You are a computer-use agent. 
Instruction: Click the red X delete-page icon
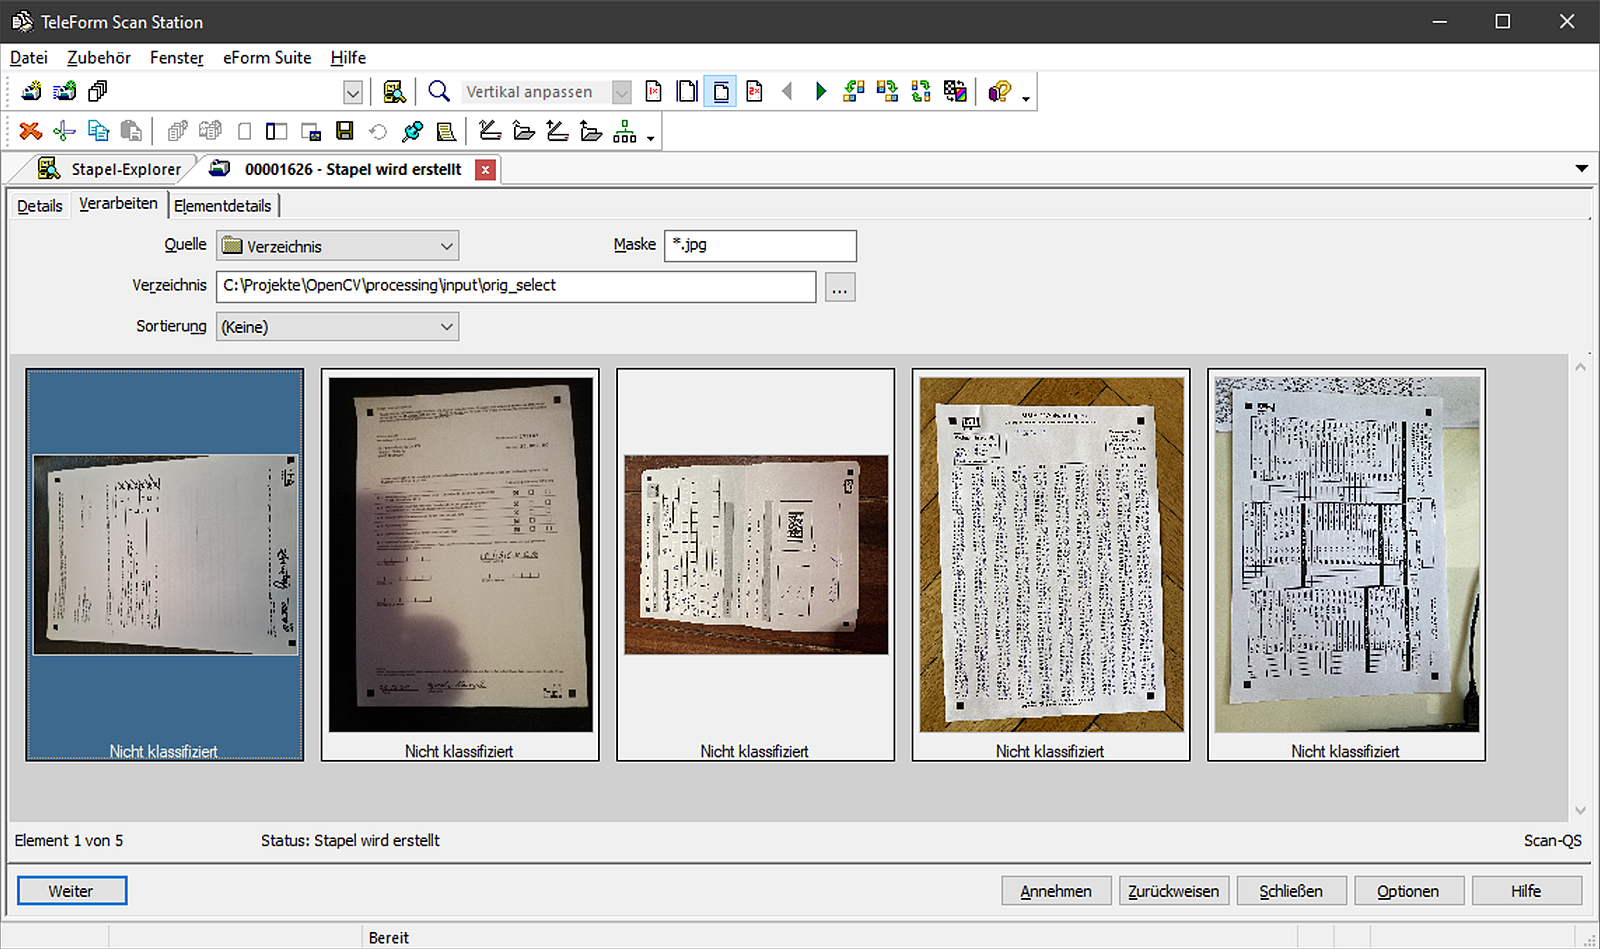tap(29, 131)
